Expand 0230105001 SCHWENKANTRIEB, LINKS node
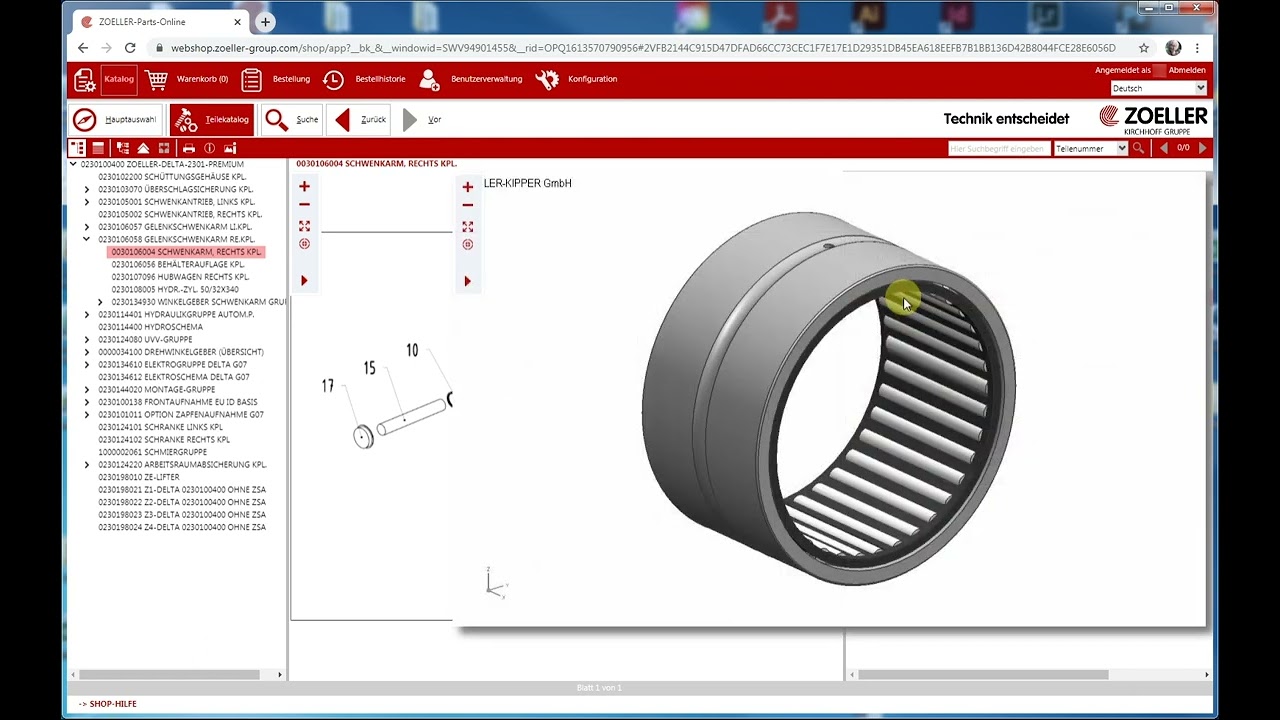This screenshot has height=720, width=1280. pos(87,202)
